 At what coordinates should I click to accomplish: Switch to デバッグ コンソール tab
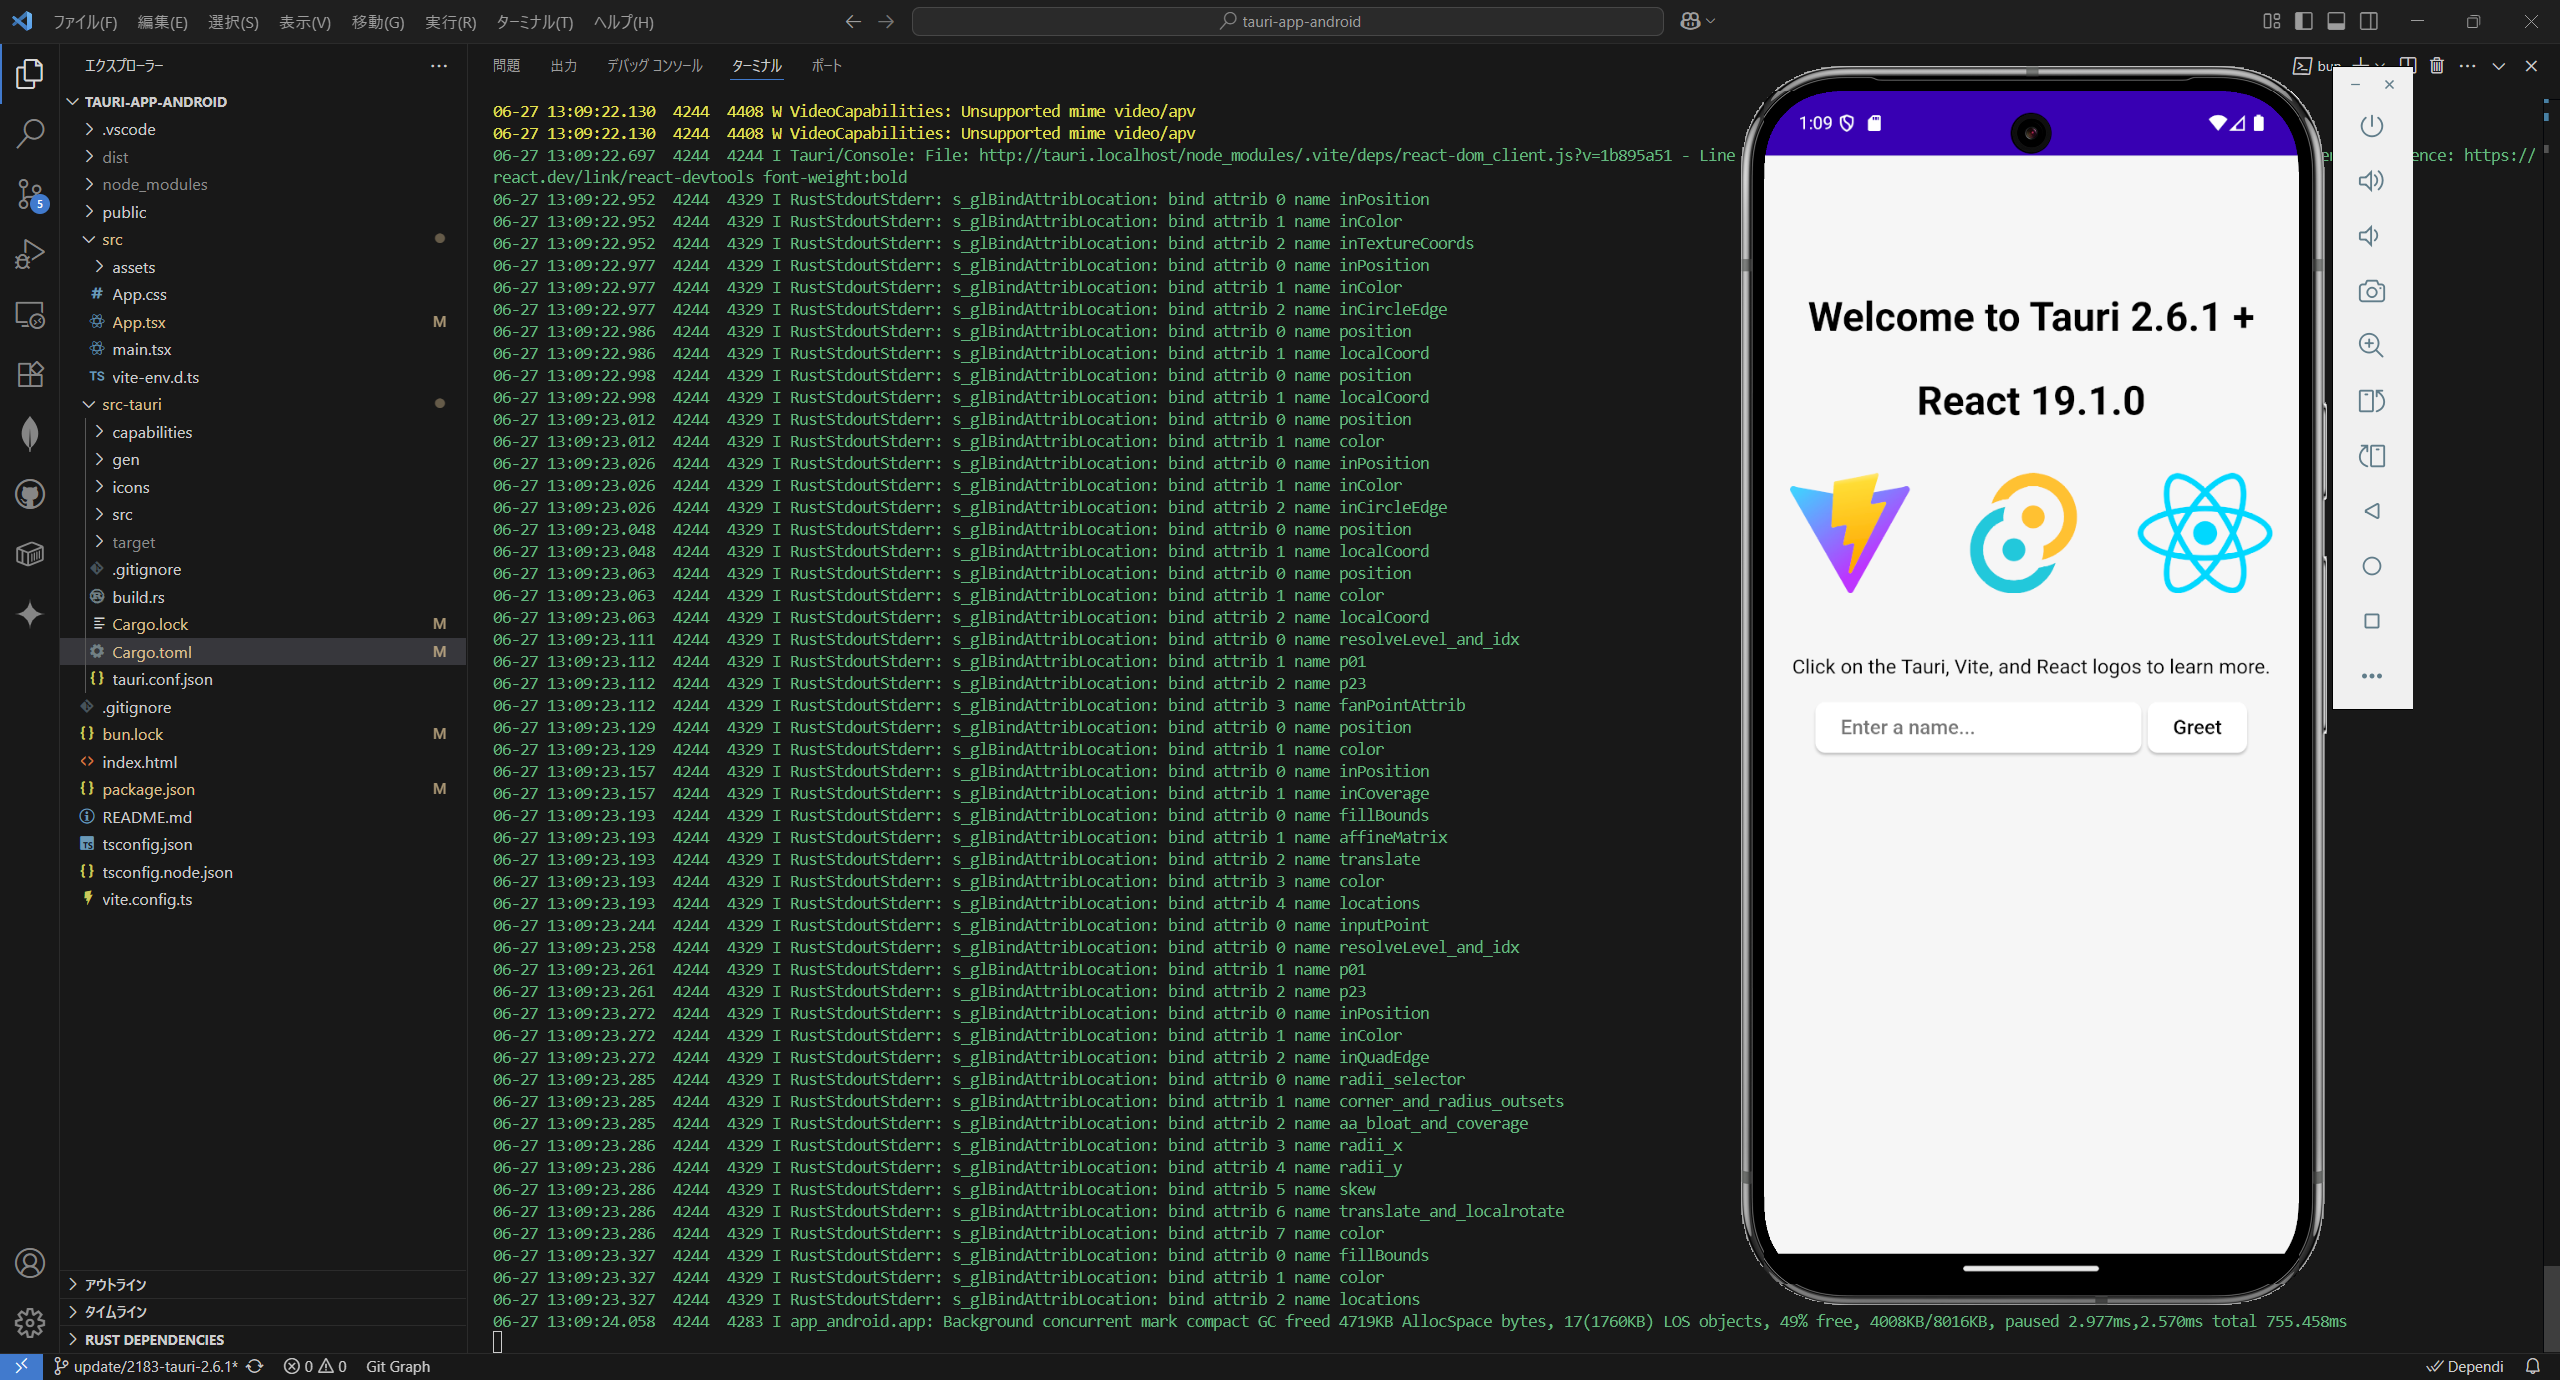point(654,66)
